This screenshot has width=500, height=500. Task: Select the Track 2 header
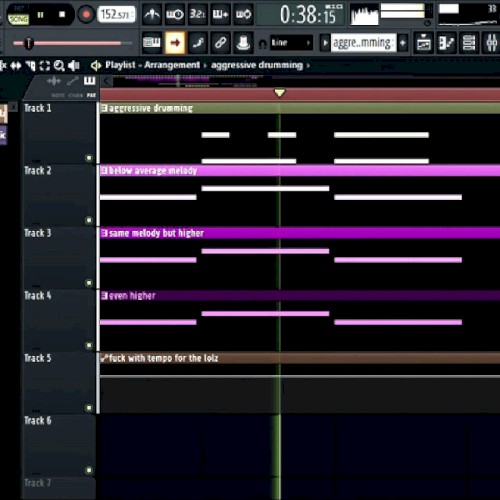tap(59, 195)
